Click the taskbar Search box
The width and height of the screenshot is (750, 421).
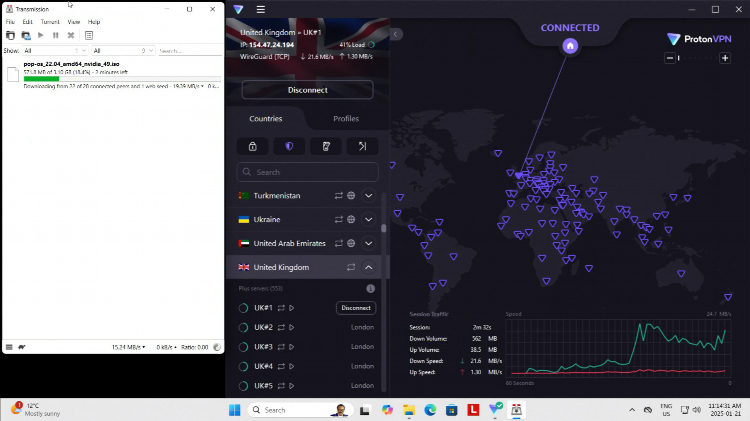coord(300,410)
